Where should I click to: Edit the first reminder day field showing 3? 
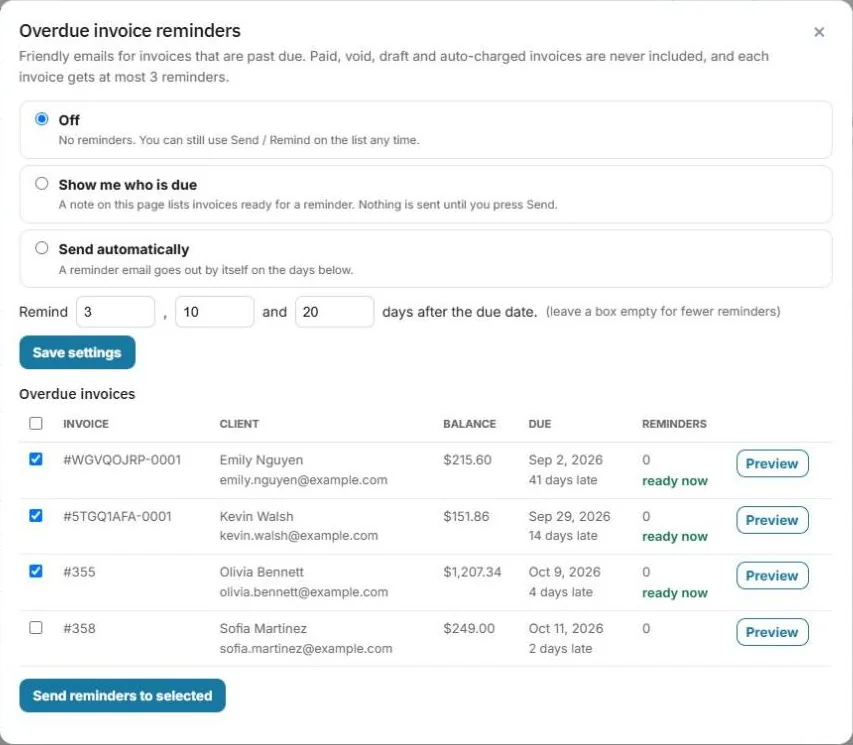115,312
